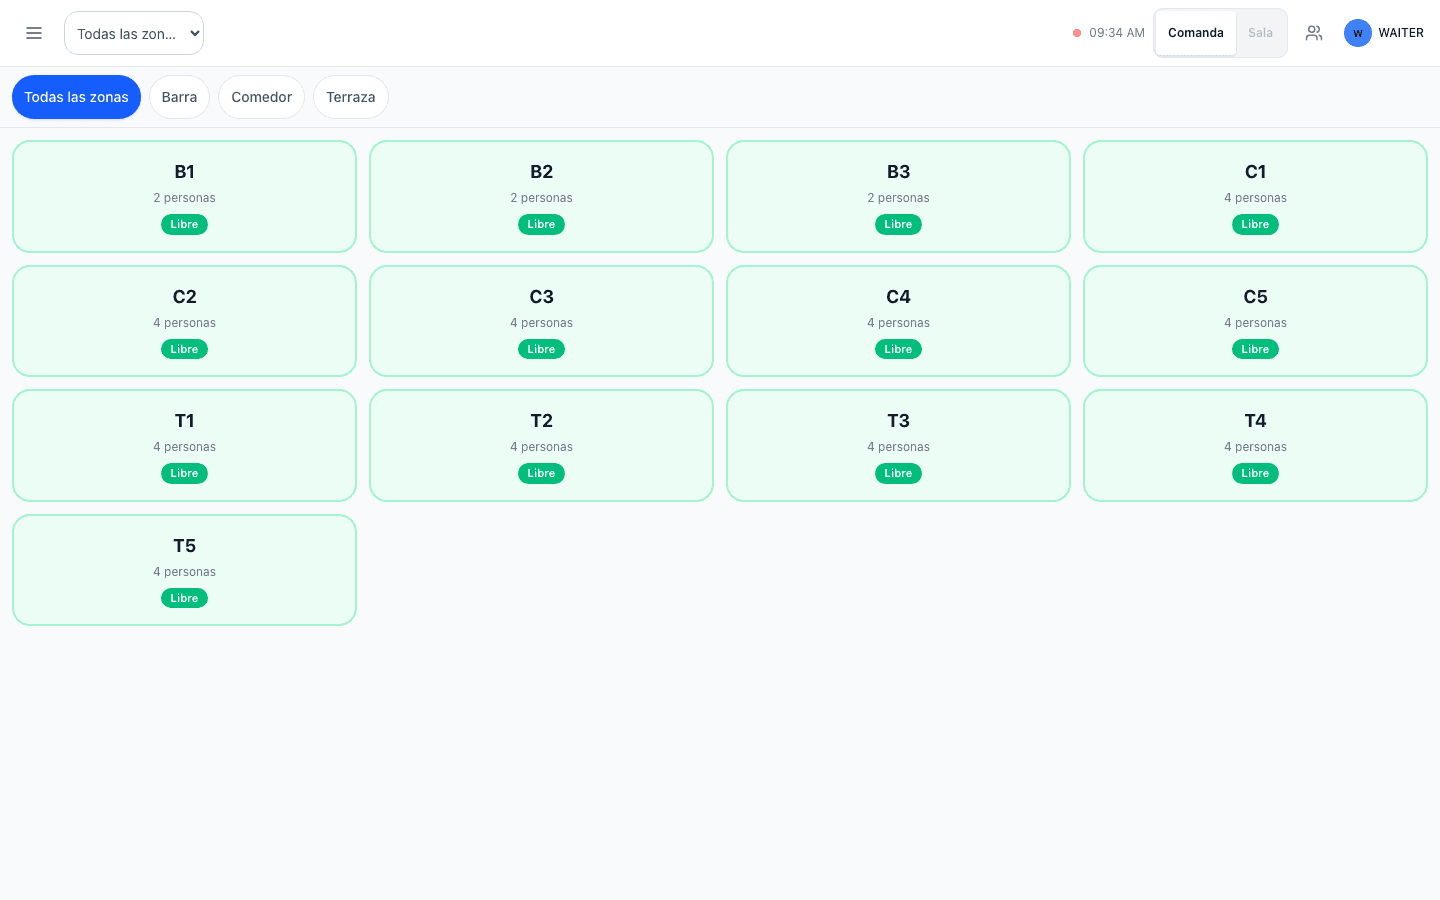1440x900 pixels.
Task: Click "4 personas" on table C2
Action: pyautogui.click(x=184, y=323)
